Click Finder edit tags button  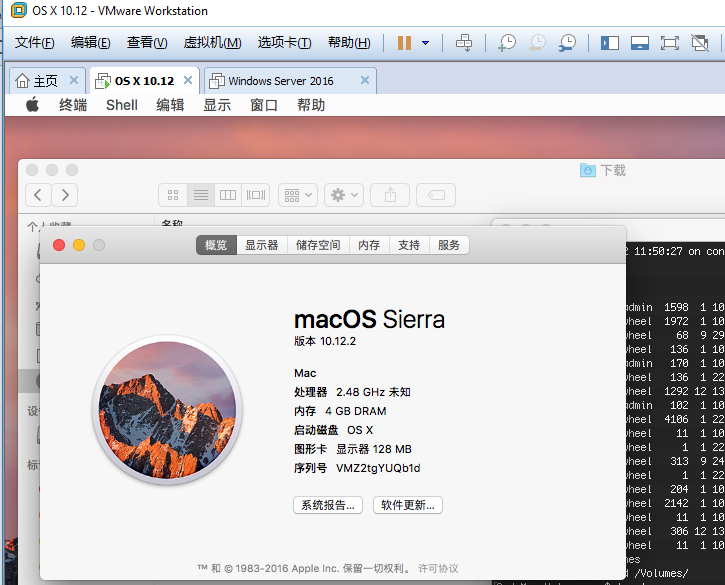436,195
